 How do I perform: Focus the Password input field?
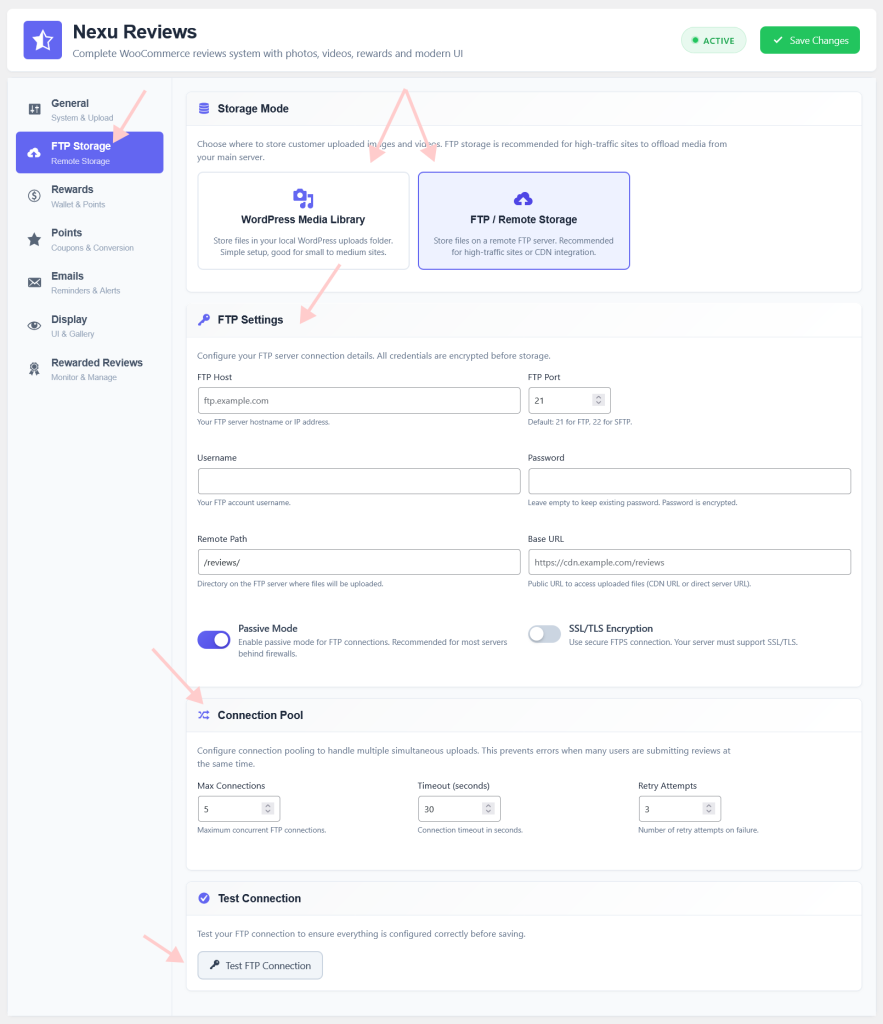(x=690, y=481)
